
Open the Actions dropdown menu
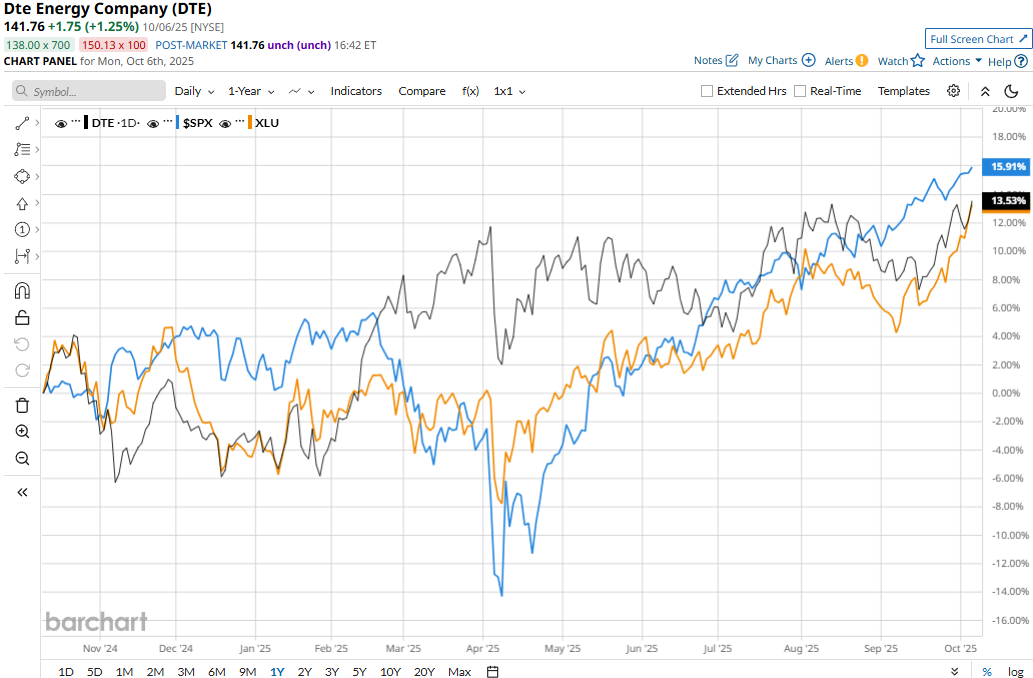(957, 61)
